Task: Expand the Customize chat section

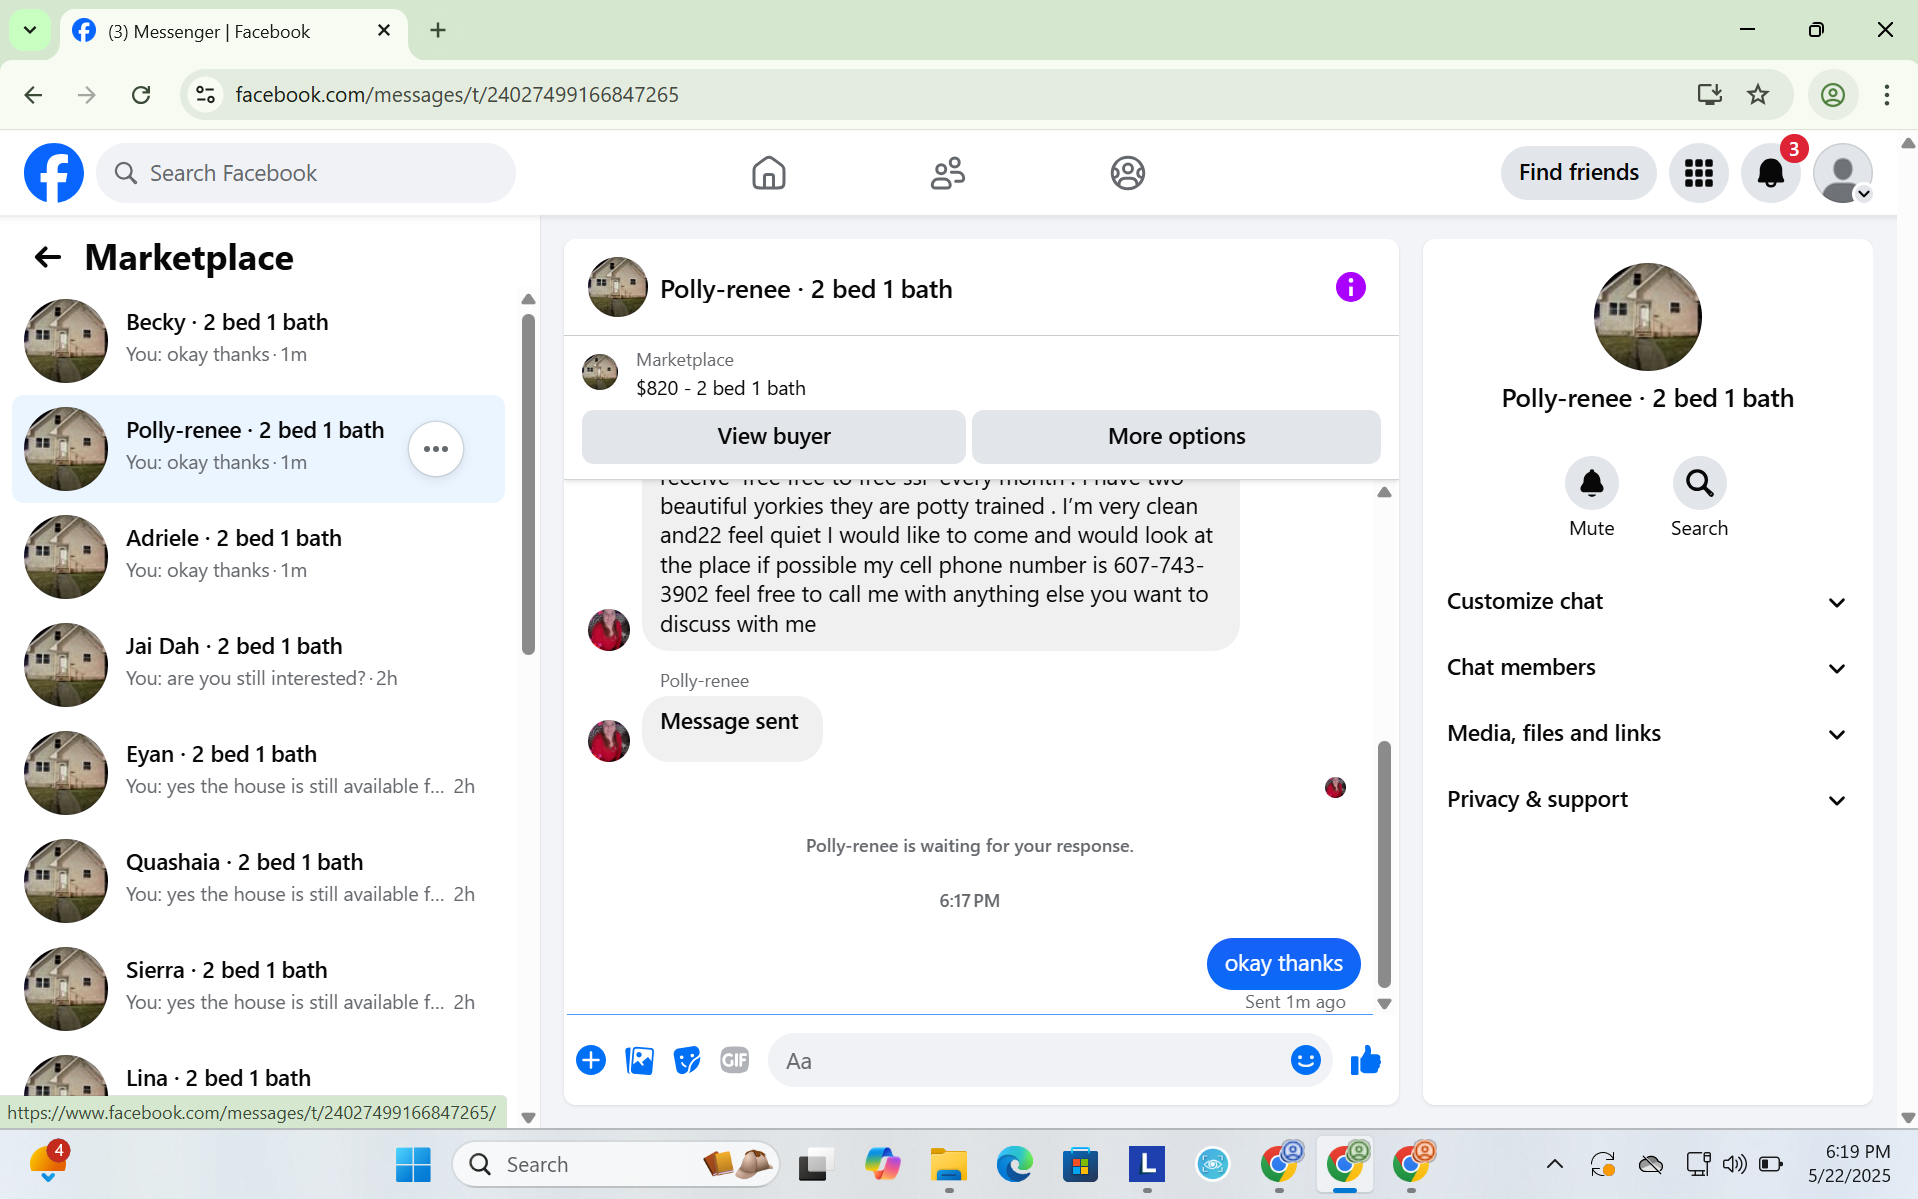Action: click(x=1647, y=602)
